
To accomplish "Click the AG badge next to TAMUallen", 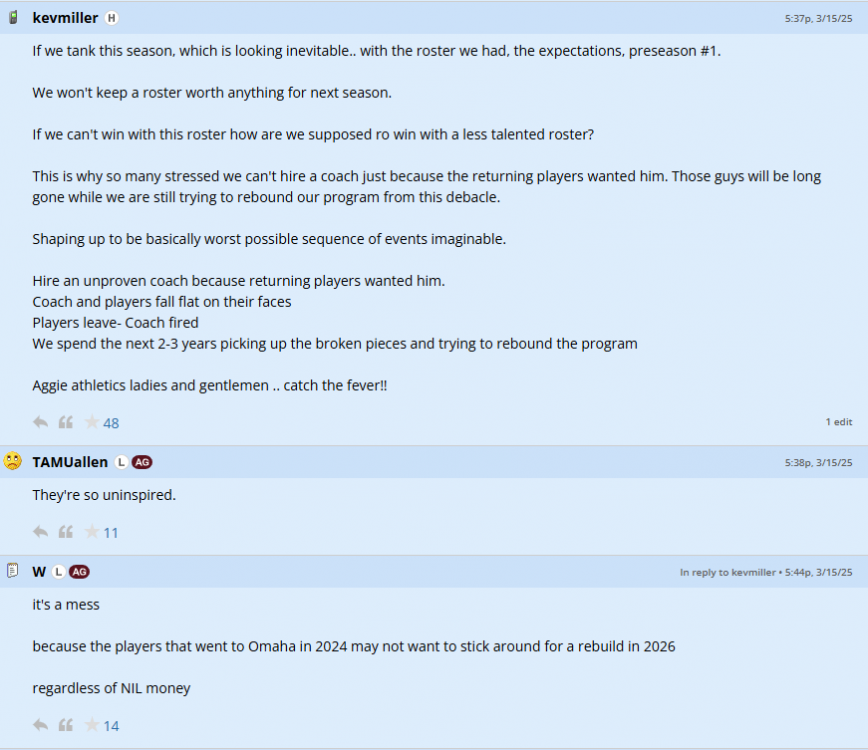I will (x=142, y=462).
